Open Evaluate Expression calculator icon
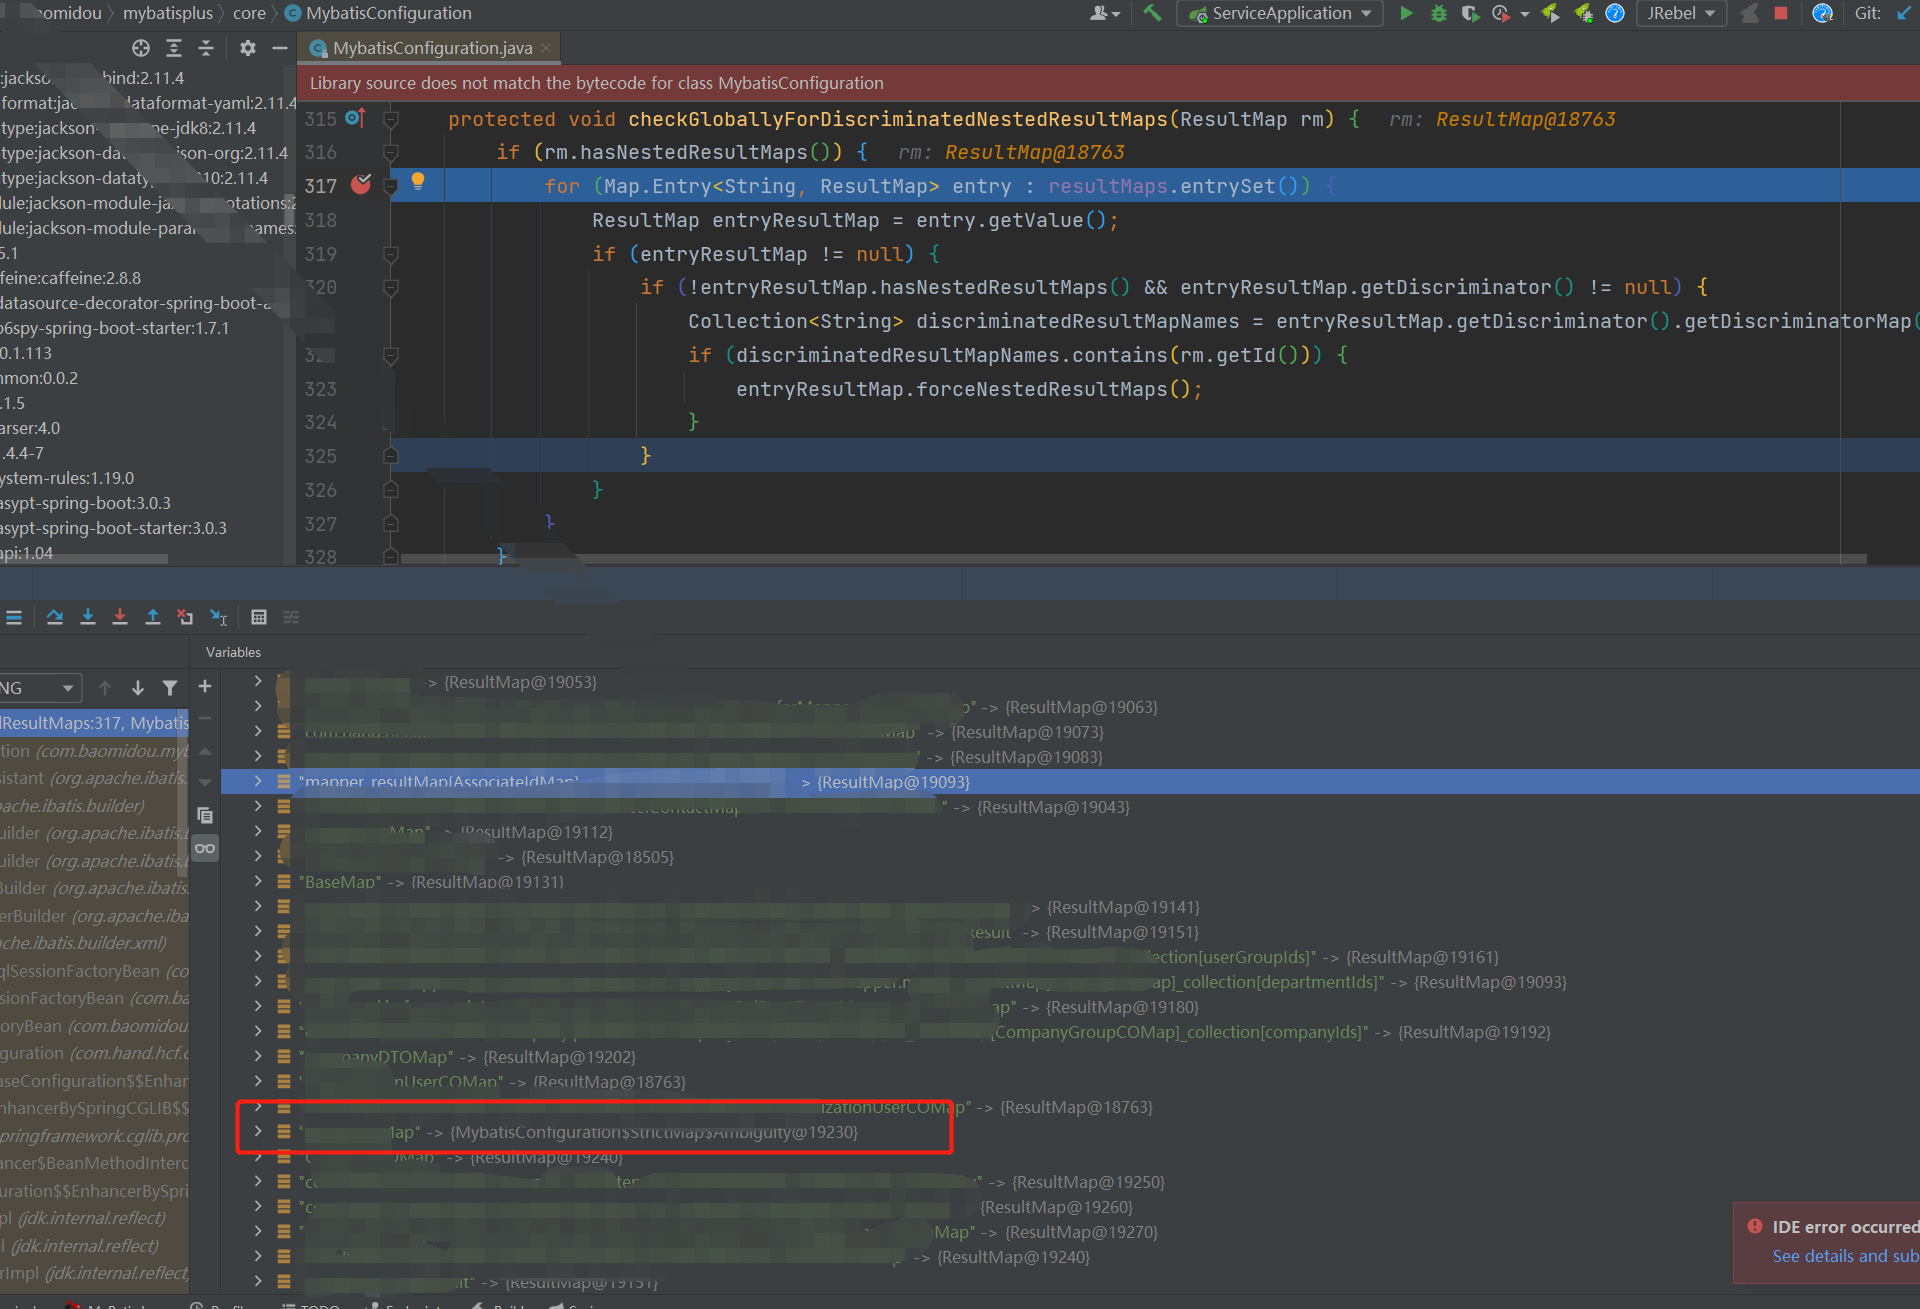 259,617
